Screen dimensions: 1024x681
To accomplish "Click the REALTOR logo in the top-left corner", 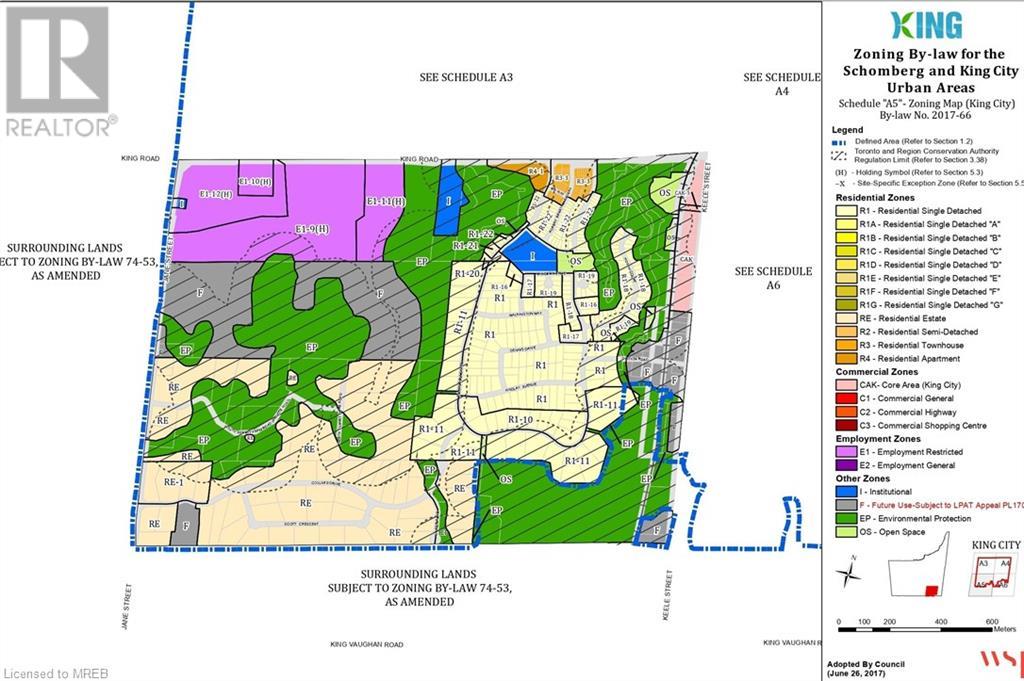I will coord(58,71).
